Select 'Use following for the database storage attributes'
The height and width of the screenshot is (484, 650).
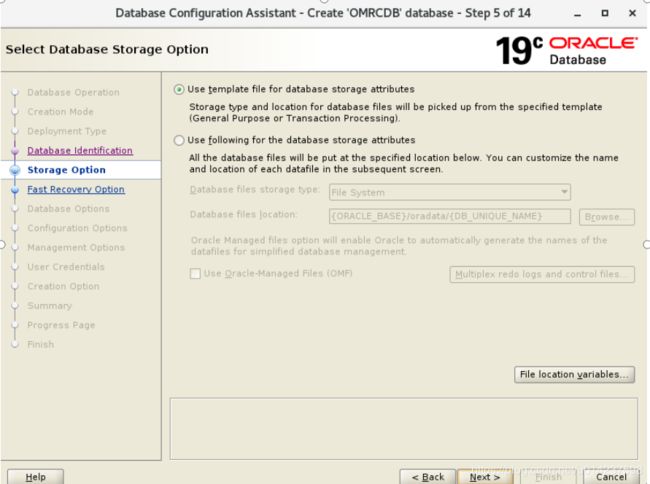click(x=179, y=140)
